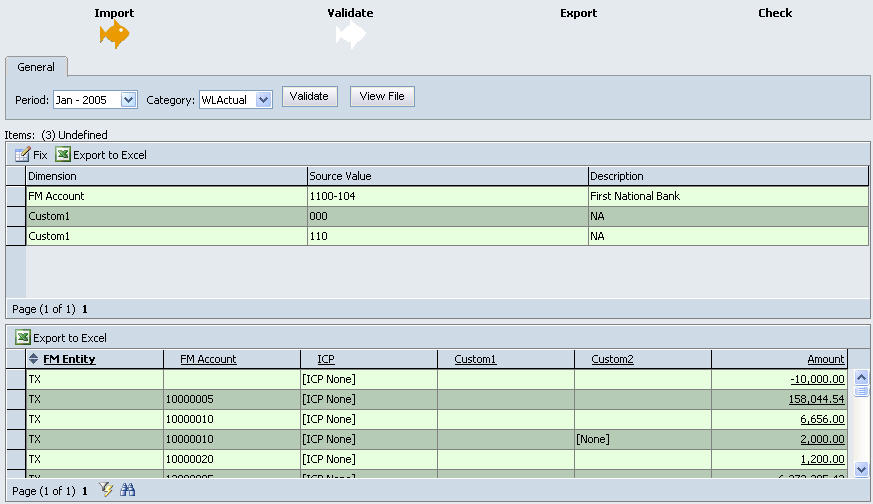873x504 pixels.
Task: Select row selector for Custom1 000
Action: tap(16, 216)
